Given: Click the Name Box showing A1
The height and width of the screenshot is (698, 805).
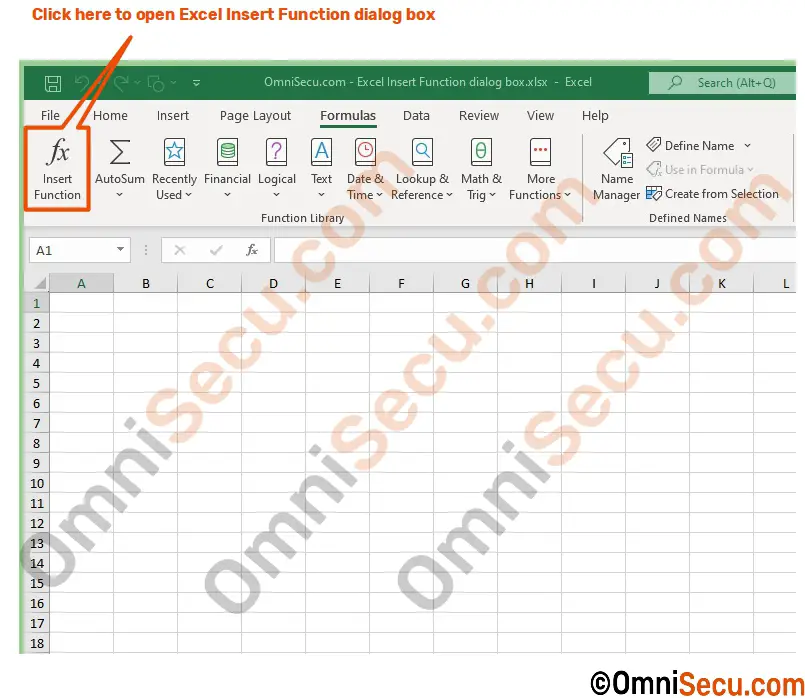Looking at the screenshot, I should 80,250.
